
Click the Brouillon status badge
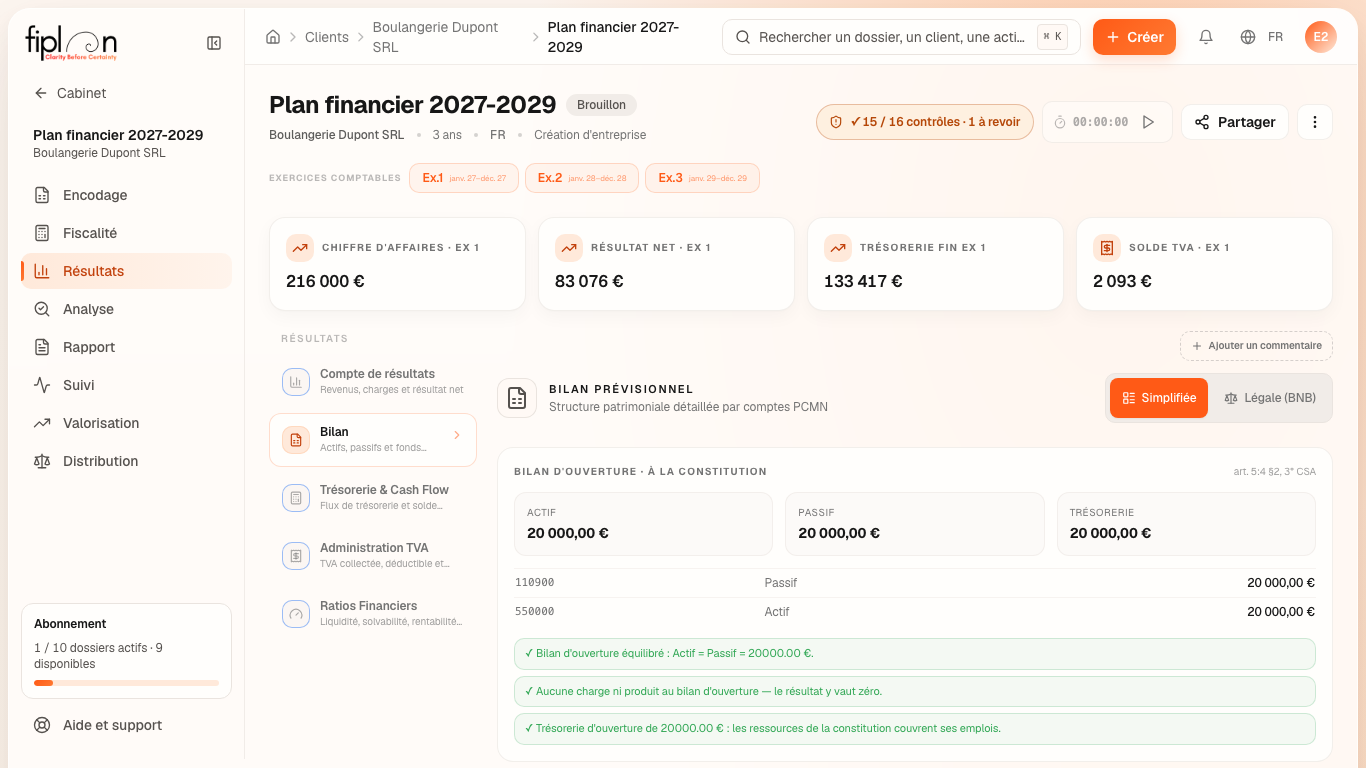(x=601, y=105)
